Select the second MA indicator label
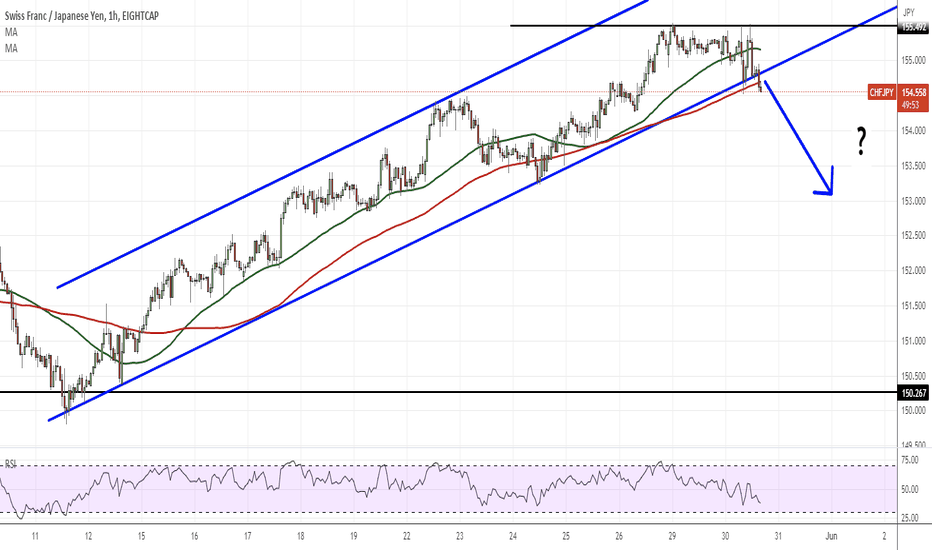932x550 pixels. click(11, 49)
